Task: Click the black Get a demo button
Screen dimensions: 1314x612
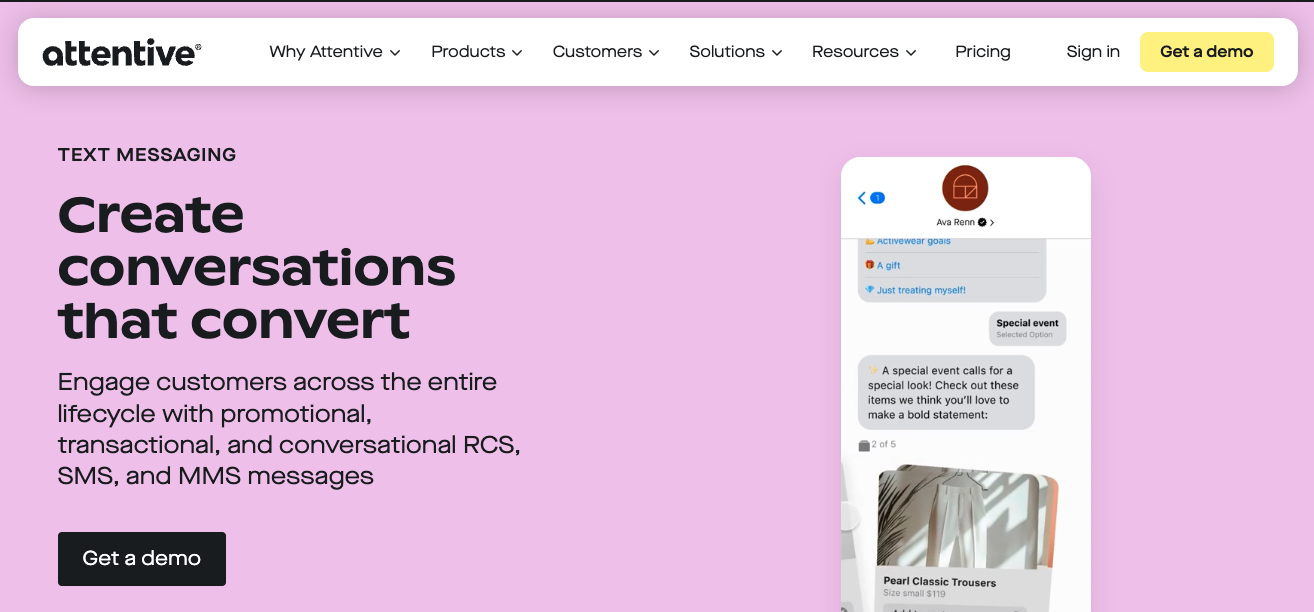Action: coord(141,559)
